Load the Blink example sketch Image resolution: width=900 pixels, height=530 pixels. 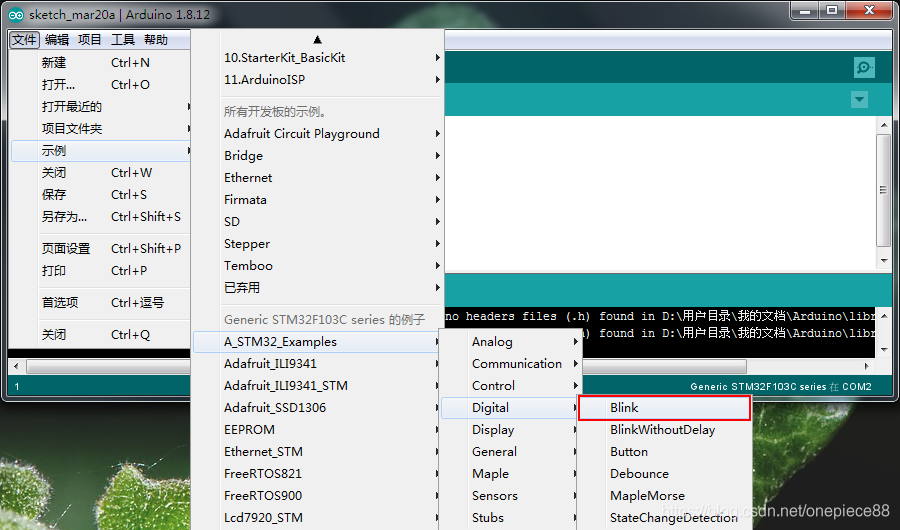[665, 408]
